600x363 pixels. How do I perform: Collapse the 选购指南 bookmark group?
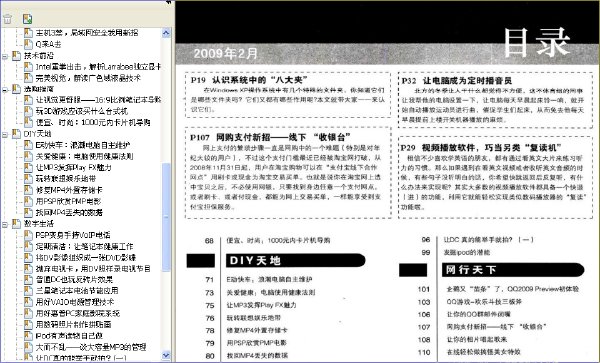click(x=5, y=90)
